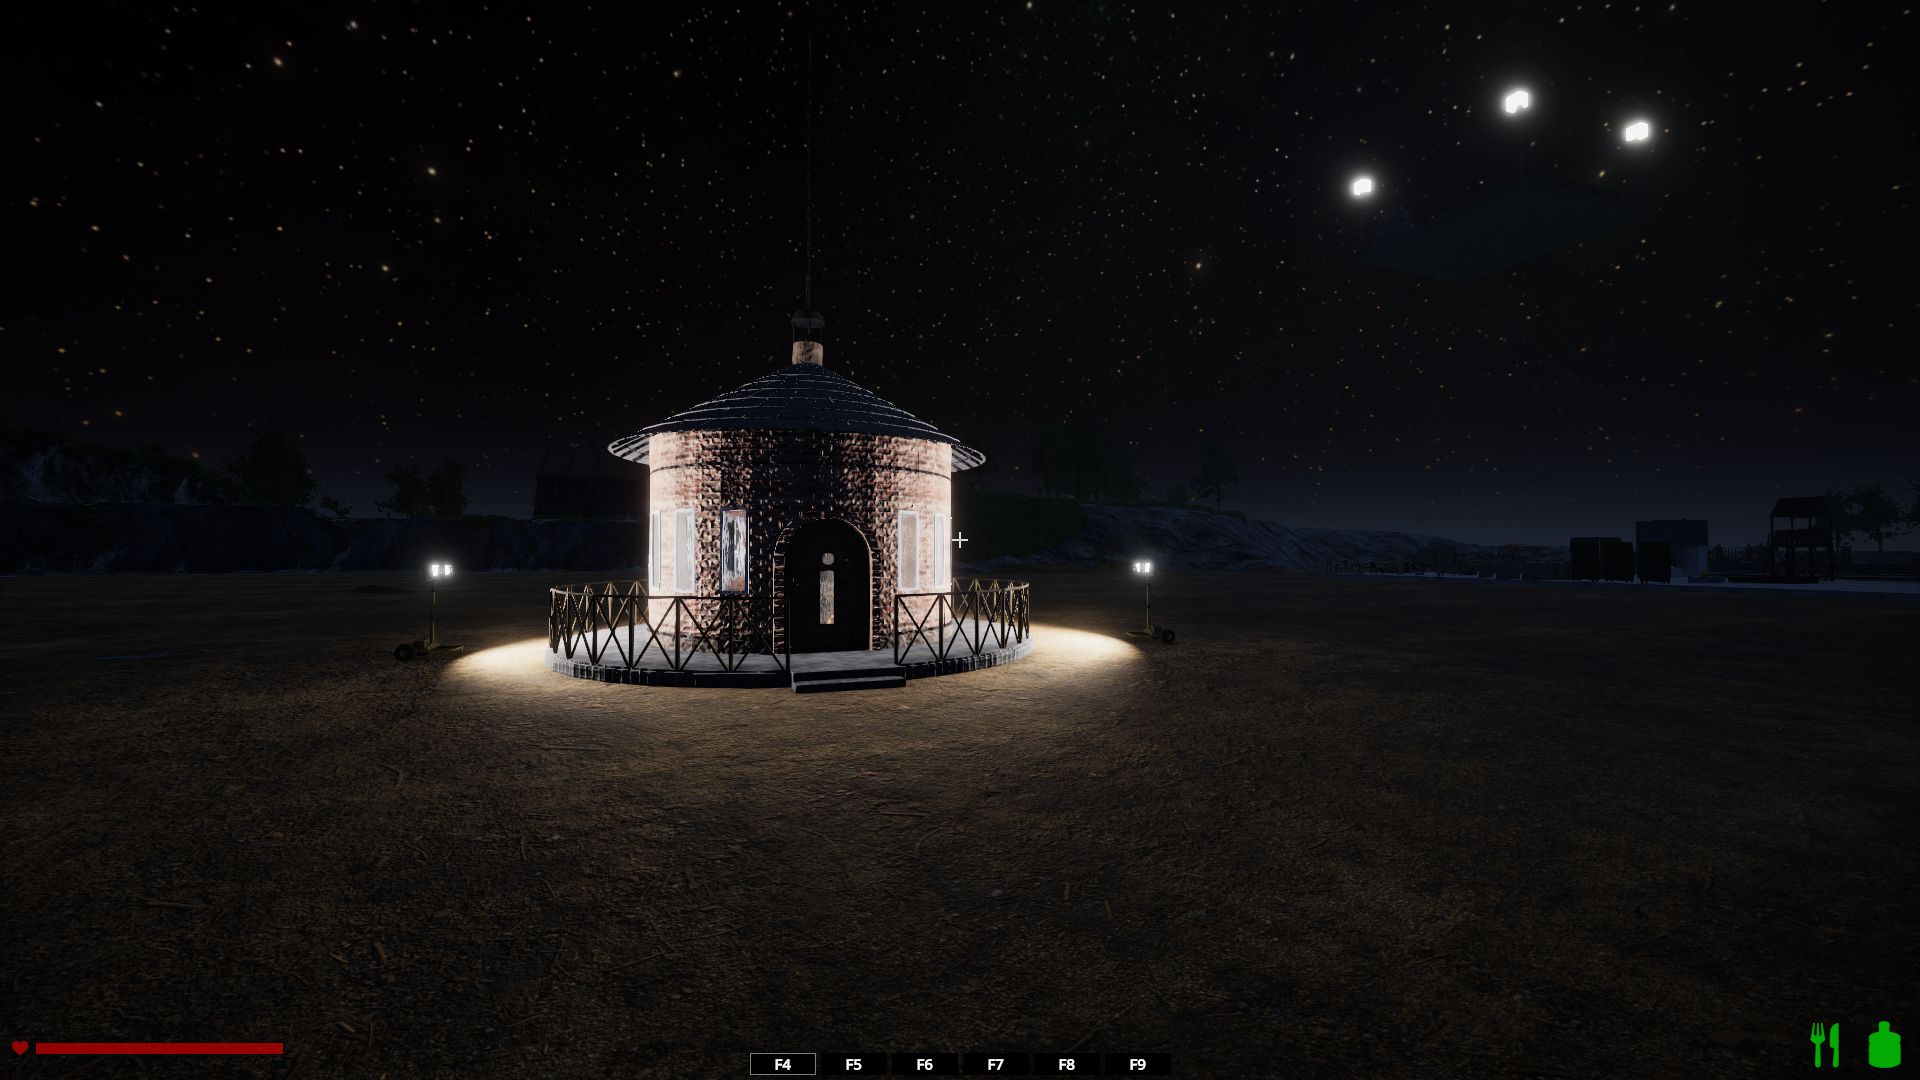
Task: Click the leftmost floating light in the sky
Action: pyautogui.click(x=1362, y=186)
